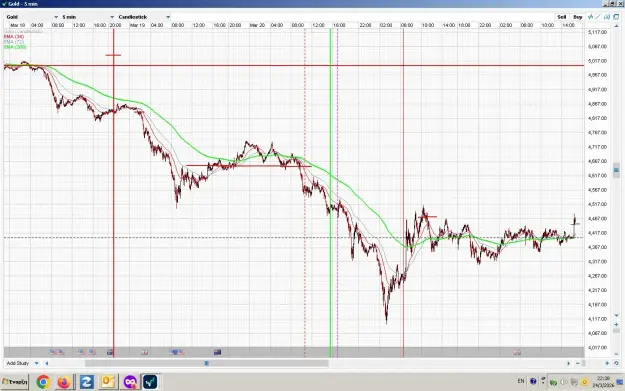Click the taskbar clock showing 22:39
Image resolution: width=625 pixels, height=391 pixels.
click(x=603, y=381)
